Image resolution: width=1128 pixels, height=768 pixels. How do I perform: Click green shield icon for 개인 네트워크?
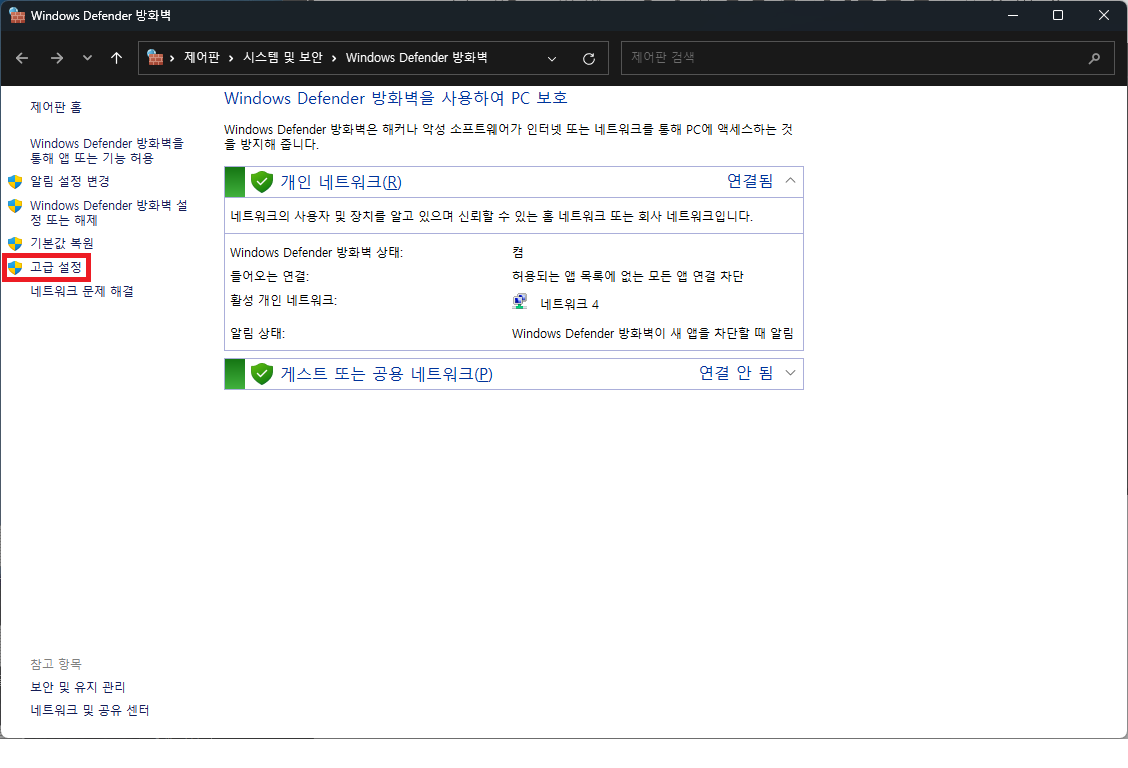(x=262, y=182)
